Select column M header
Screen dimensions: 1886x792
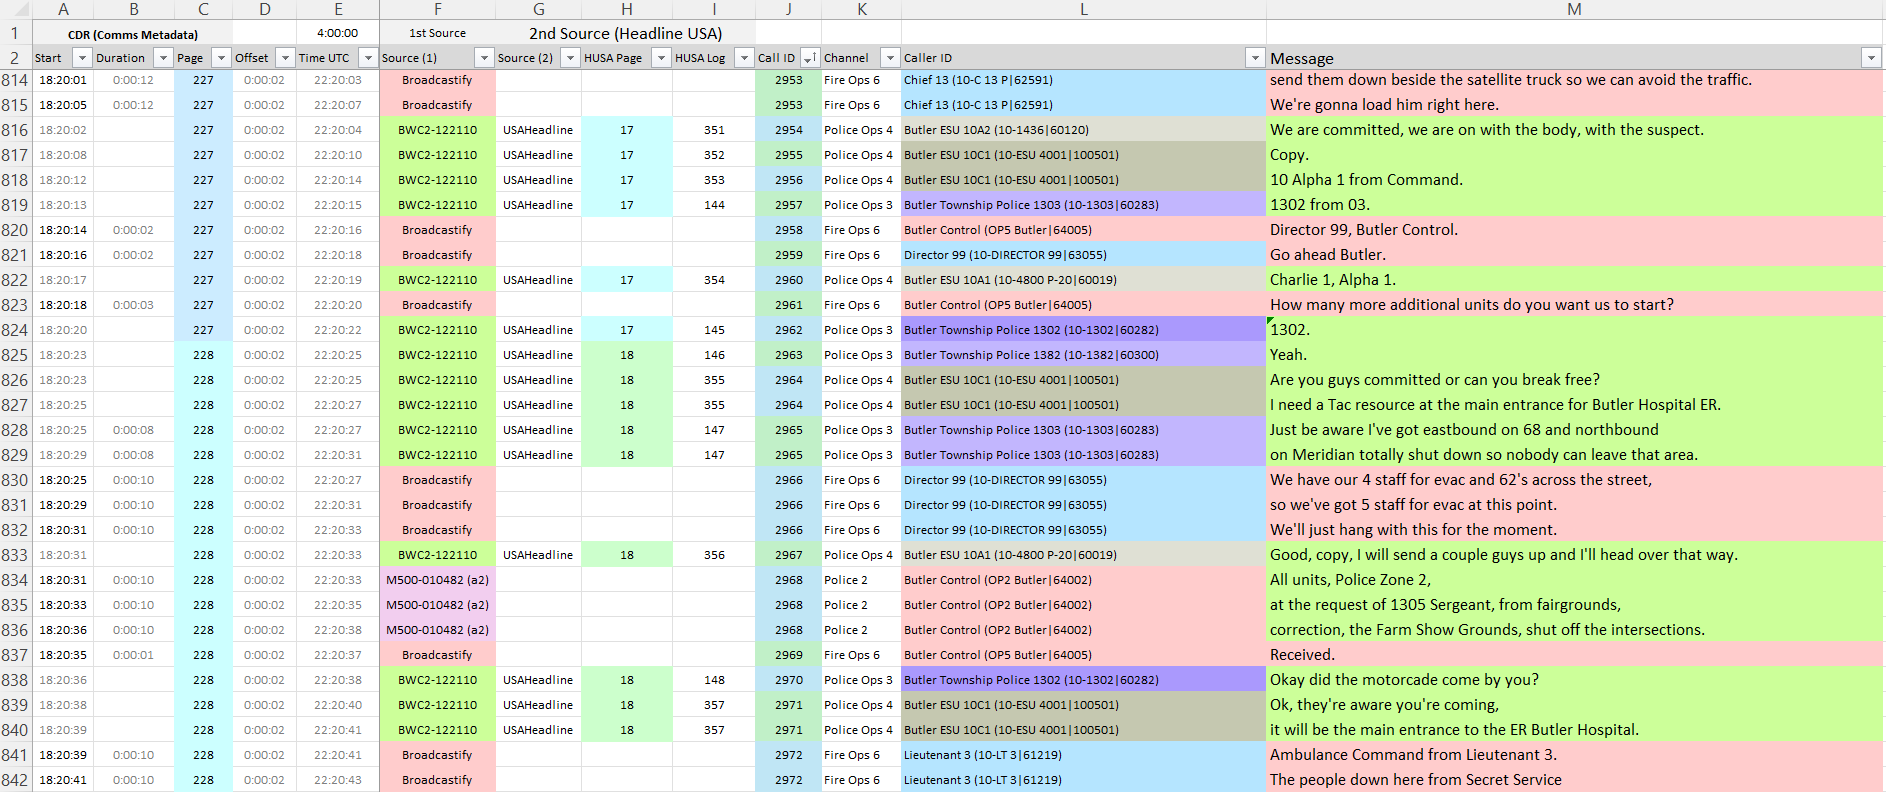point(1575,10)
